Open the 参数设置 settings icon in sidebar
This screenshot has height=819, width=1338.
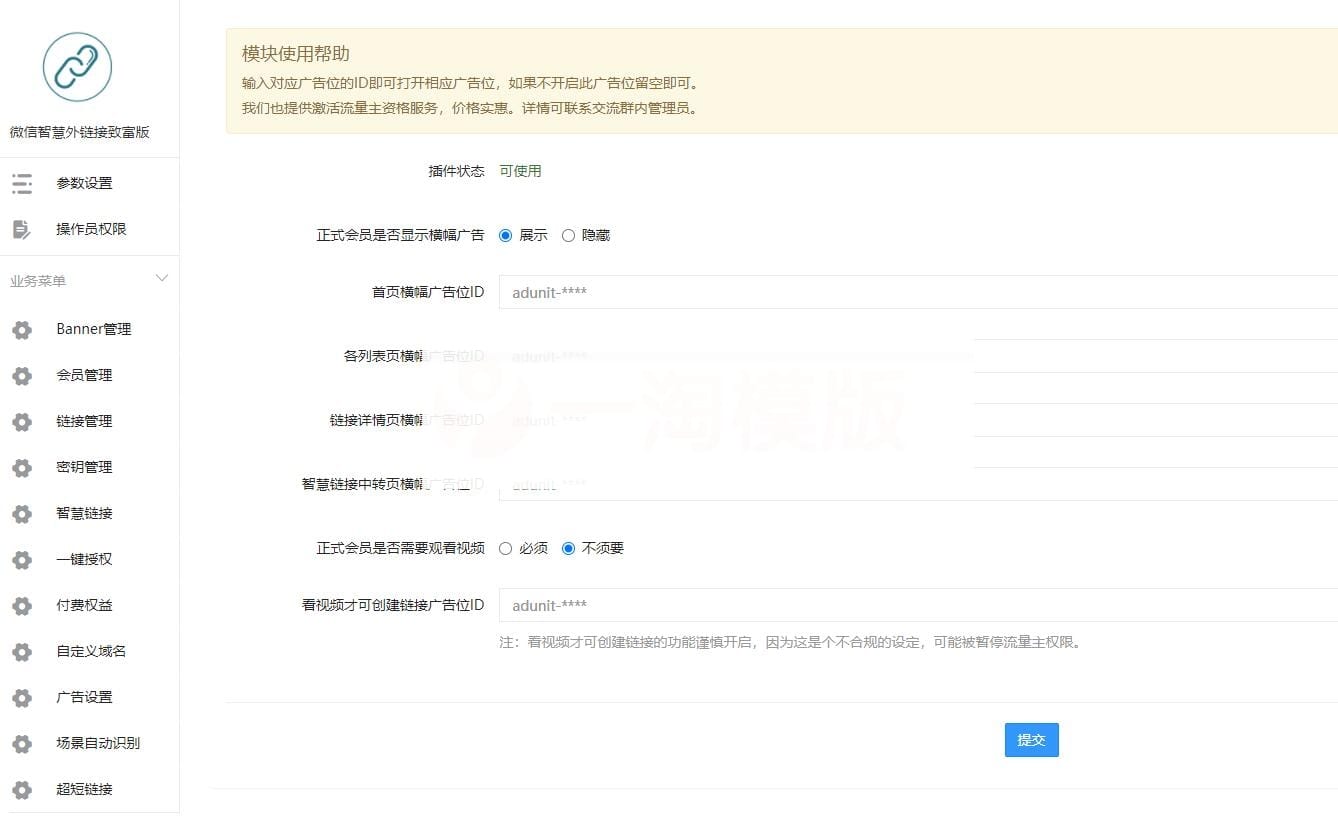(21, 183)
